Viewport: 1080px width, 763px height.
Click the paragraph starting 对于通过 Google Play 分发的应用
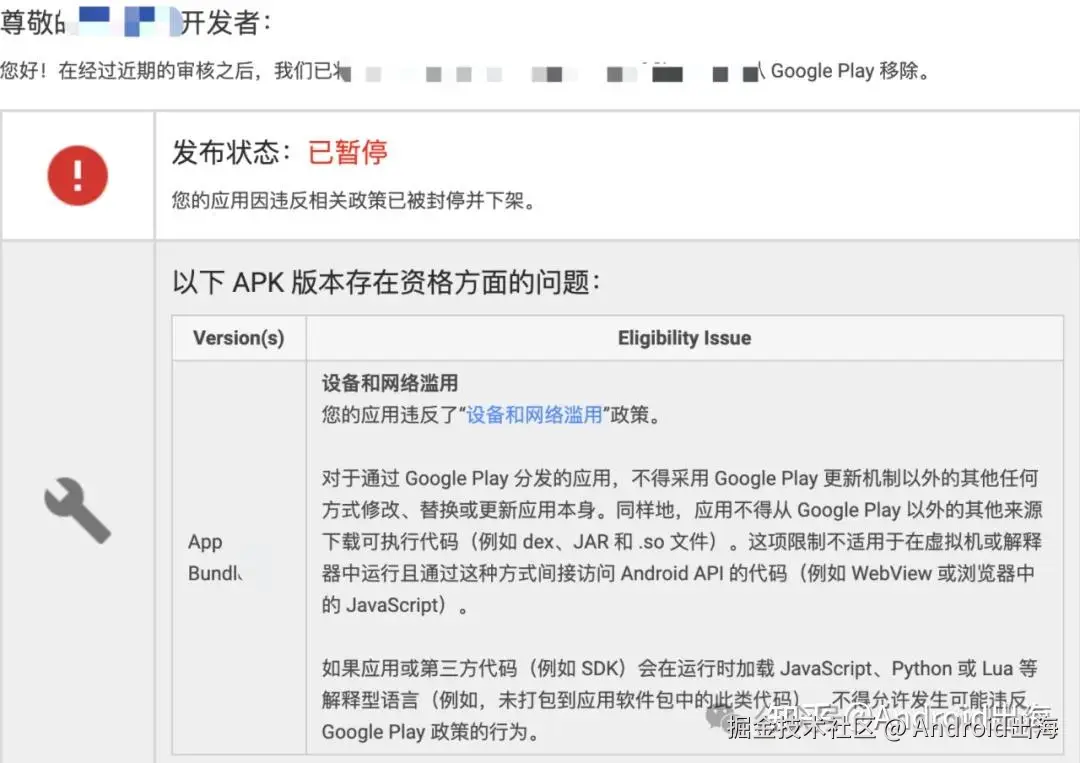[682, 541]
